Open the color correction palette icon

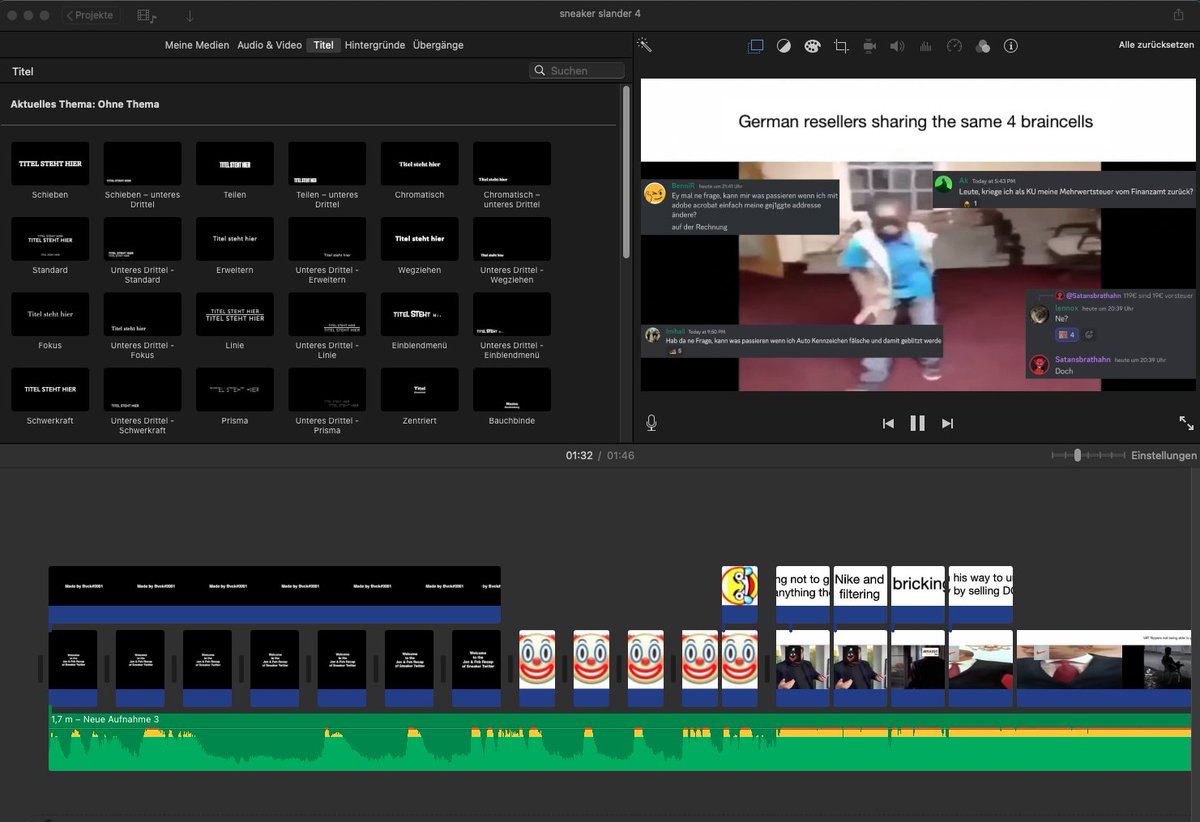[812, 46]
